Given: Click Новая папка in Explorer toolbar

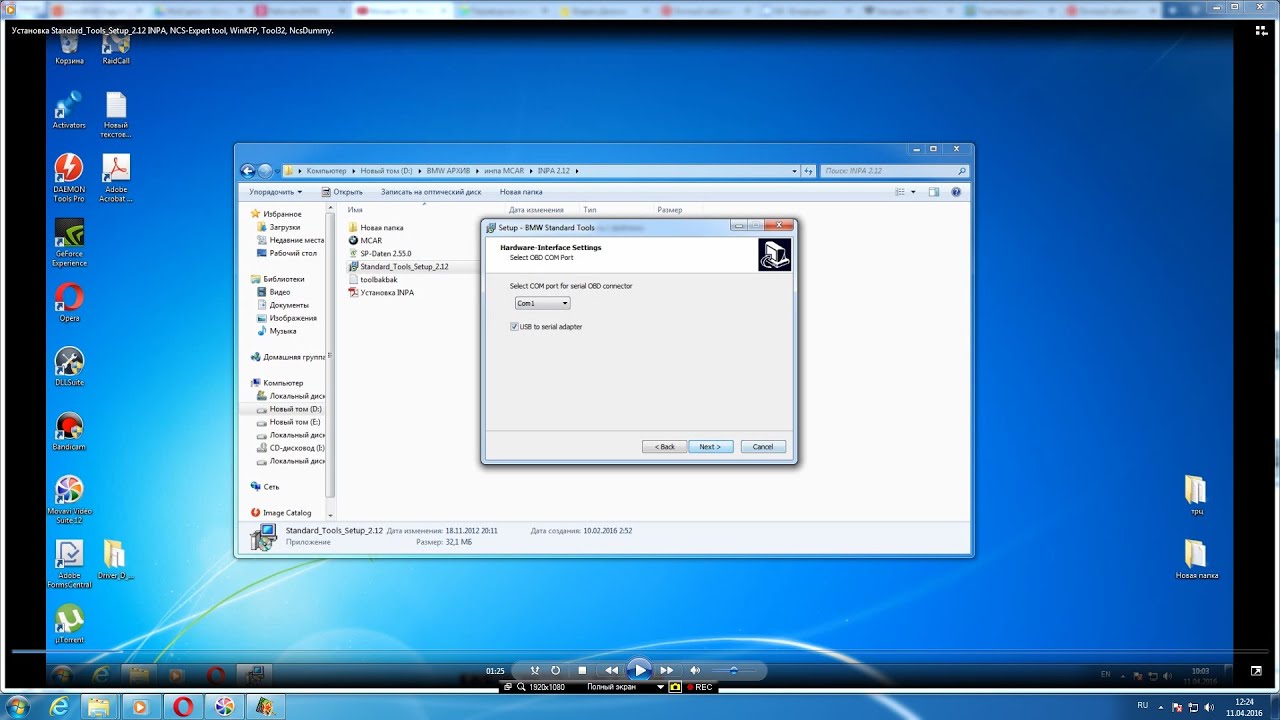Looking at the screenshot, I should (521, 192).
